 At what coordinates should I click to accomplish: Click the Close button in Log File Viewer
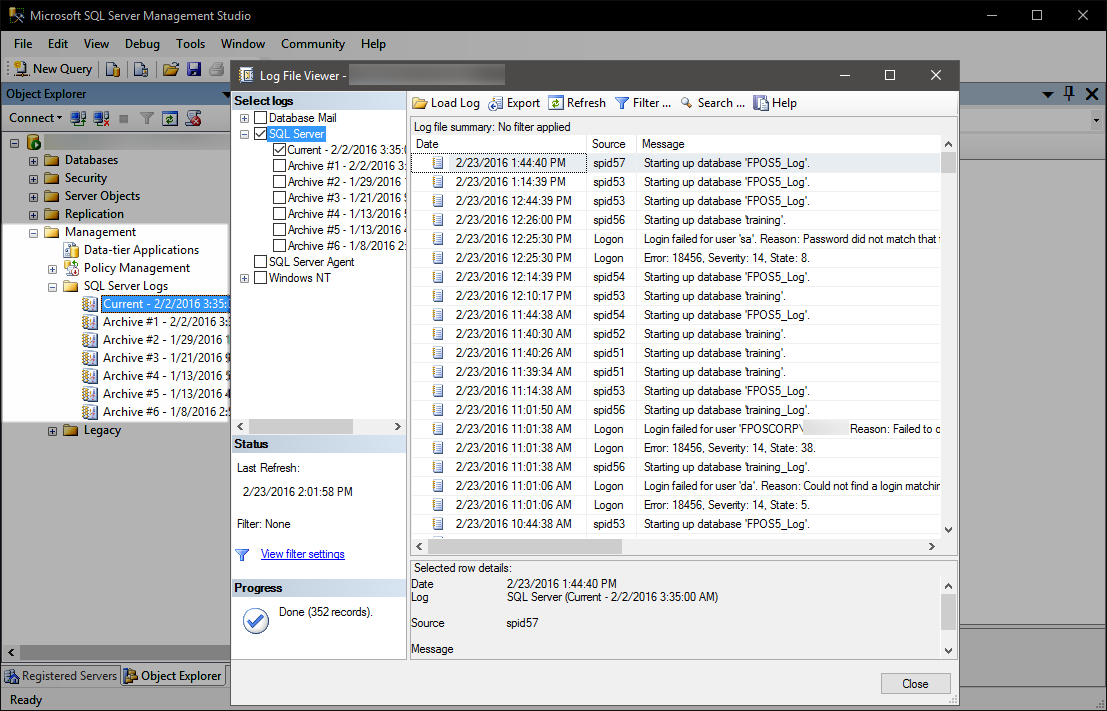tap(915, 683)
